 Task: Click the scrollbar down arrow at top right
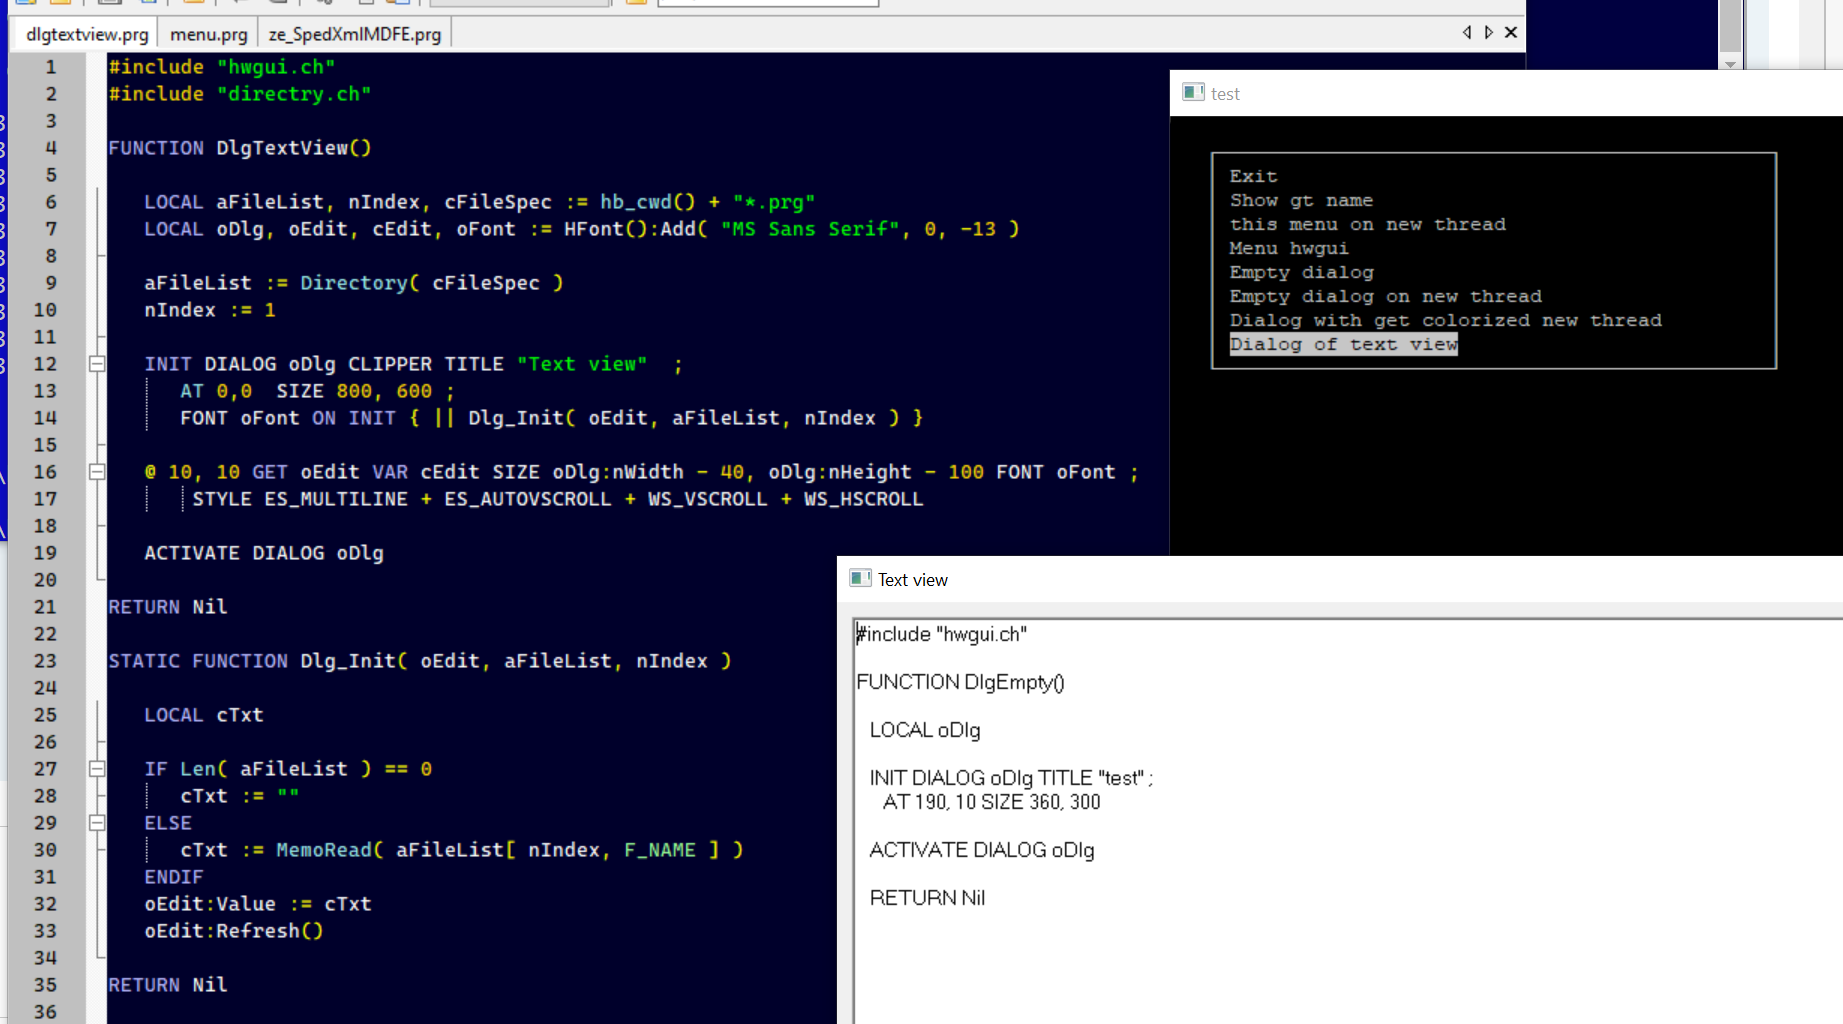(x=1730, y=63)
